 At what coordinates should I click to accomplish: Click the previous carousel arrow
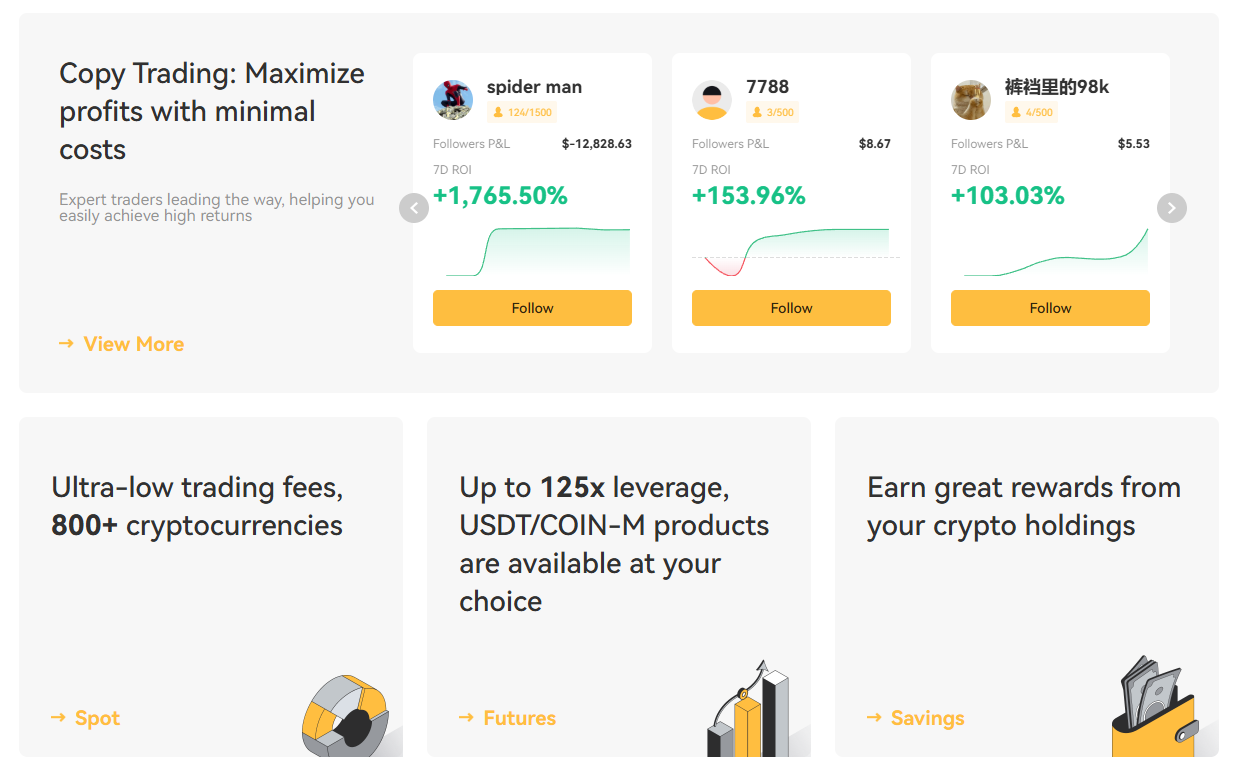(x=414, y=208)
